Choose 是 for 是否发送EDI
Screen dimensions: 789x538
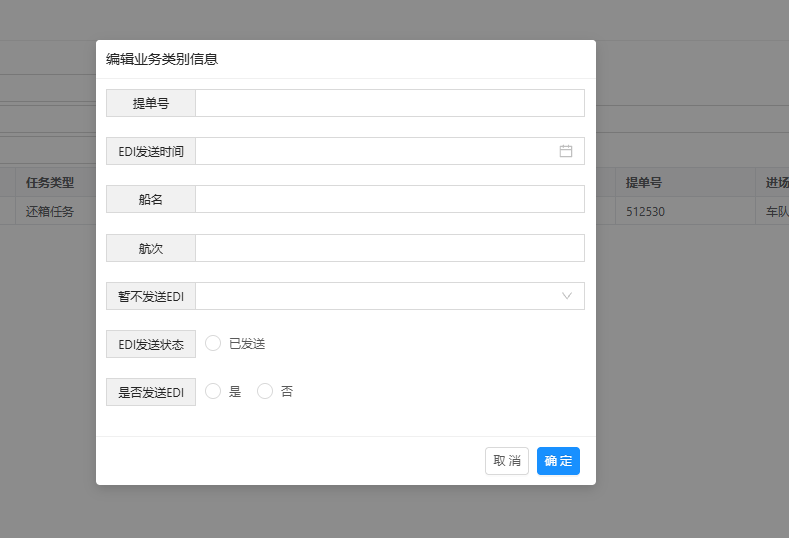(x=213, y=392)
